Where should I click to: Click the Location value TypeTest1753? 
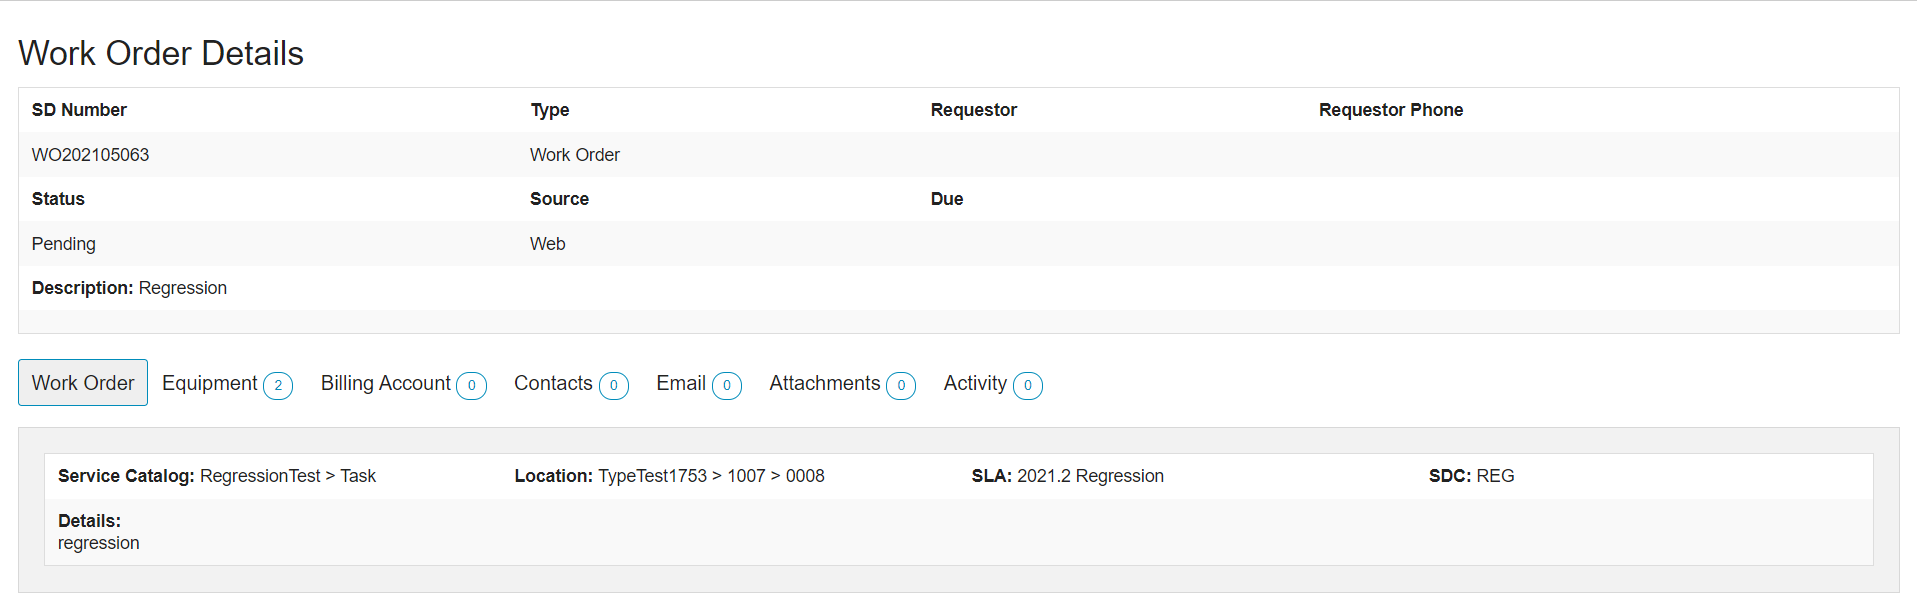click(x=646, y=476)
